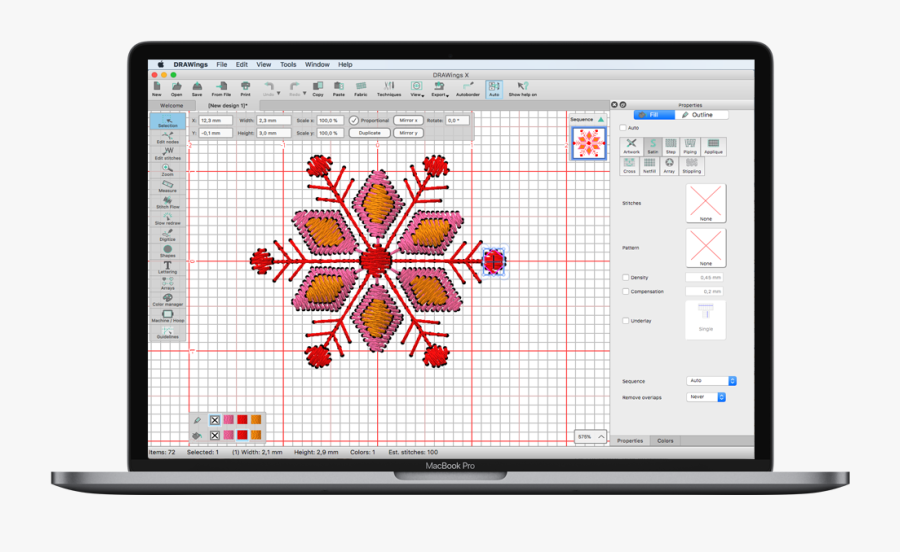The width and height of the screenshot is (900, 552).
Task: Select Applique fill type
Action: [x=713, y=146]
